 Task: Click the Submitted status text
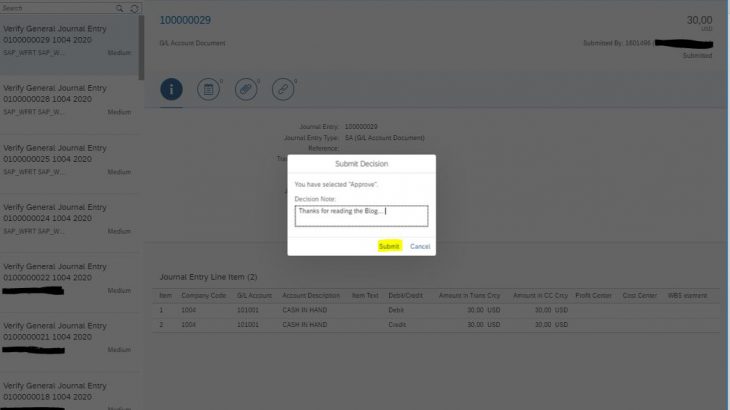pyautogui.click(x=697, y=55)
